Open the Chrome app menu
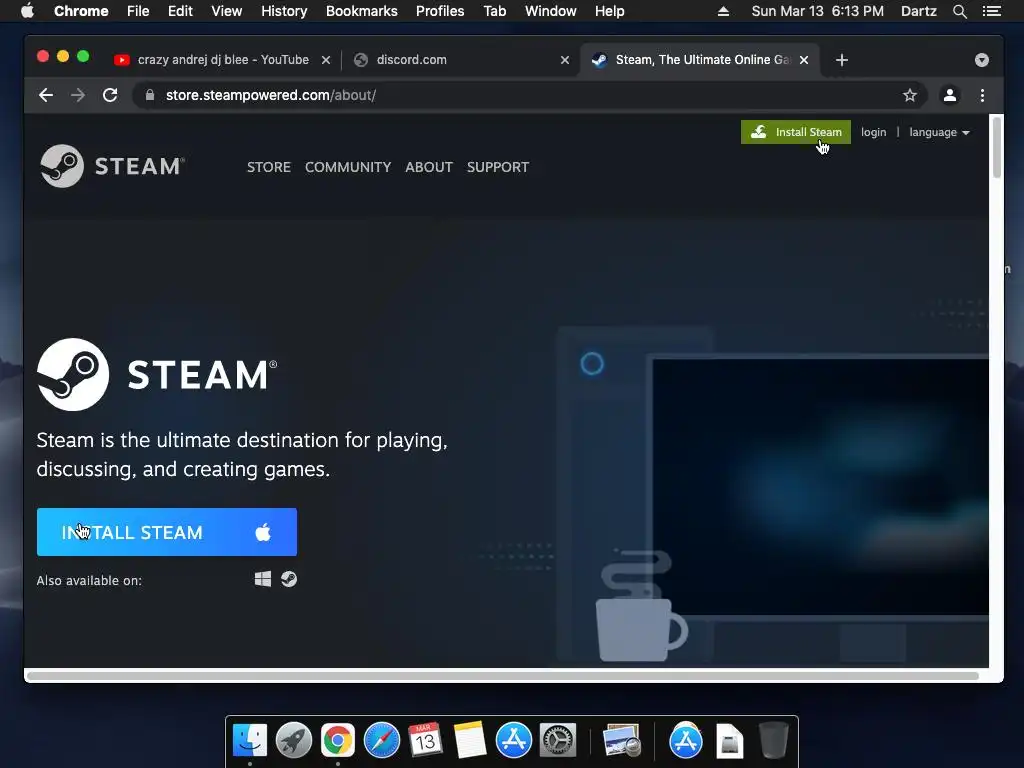 [x=81, y=11]
